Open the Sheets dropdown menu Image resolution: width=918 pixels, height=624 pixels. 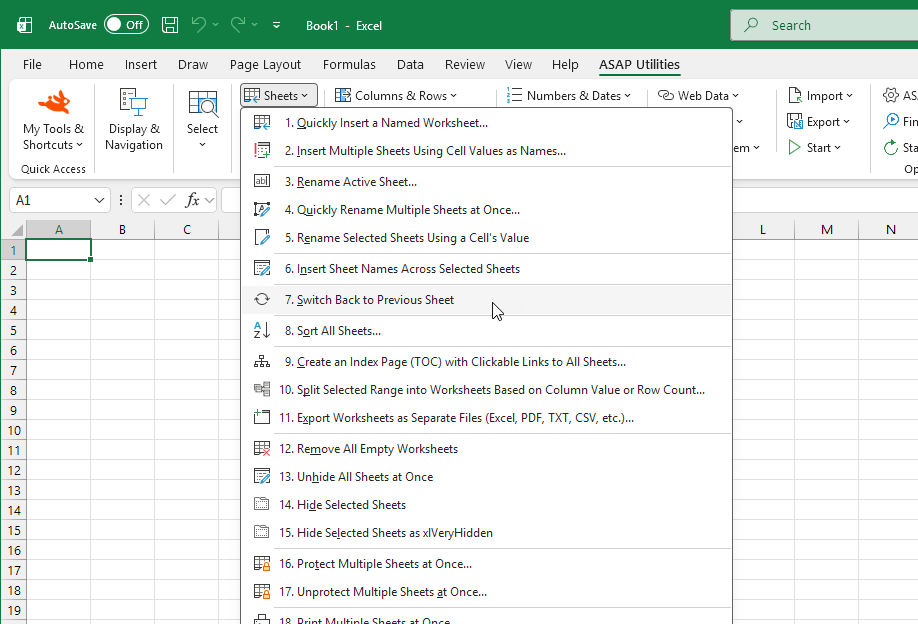[x=278, y=94]
